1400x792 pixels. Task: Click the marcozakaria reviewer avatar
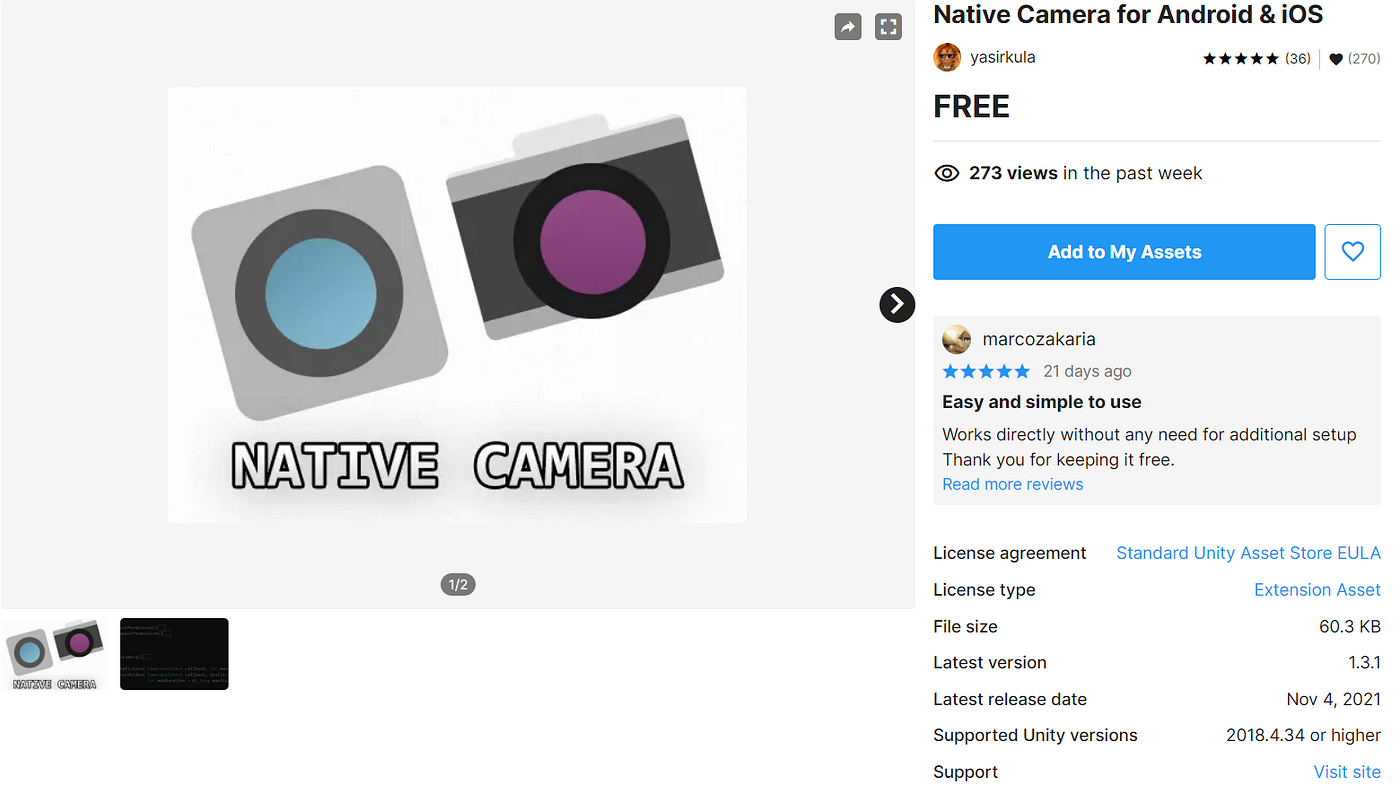point(957,339)
